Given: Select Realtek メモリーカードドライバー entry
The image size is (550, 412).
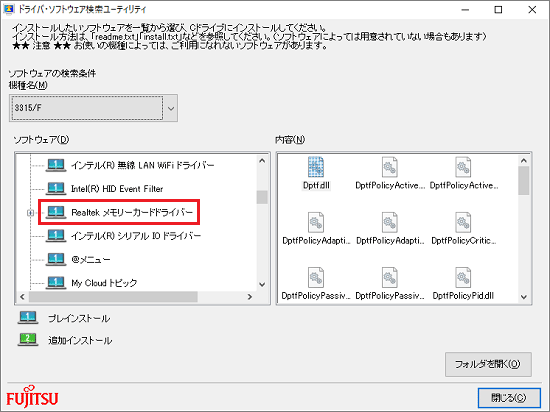Looking at the screenshot, I should [132, 212].
